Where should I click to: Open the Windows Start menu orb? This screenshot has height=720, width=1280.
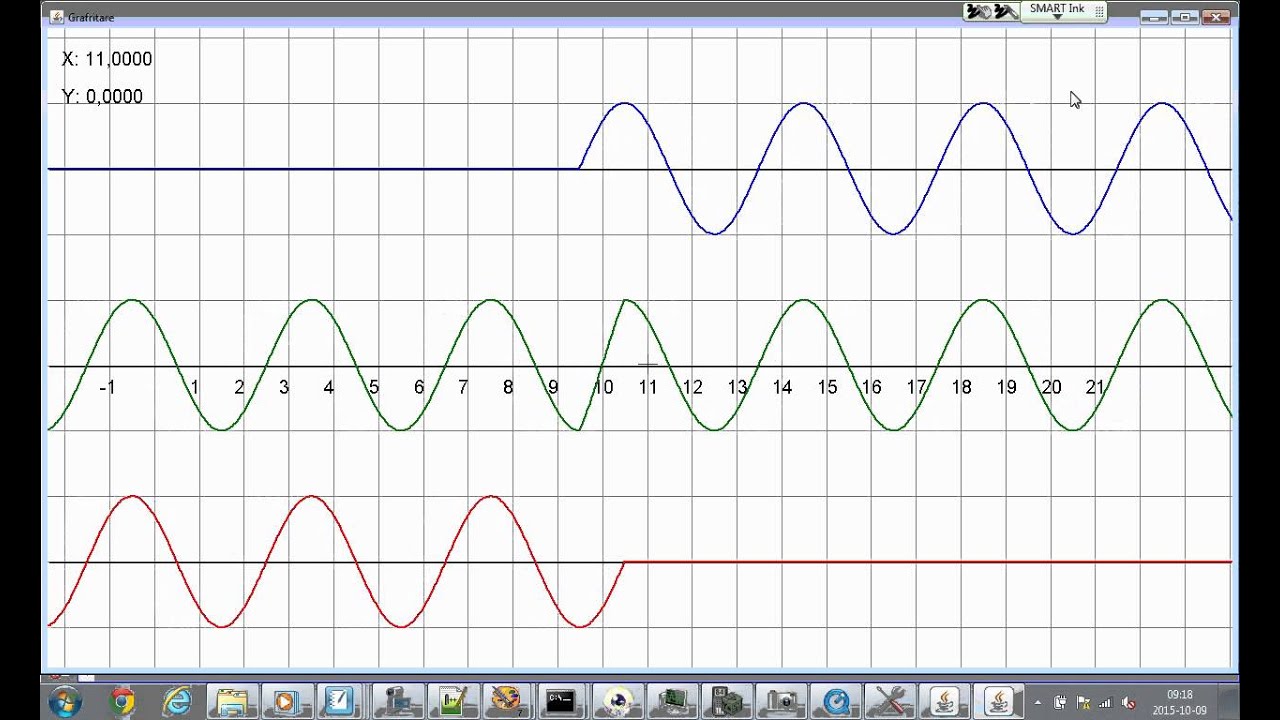click(x=65, y=702)
